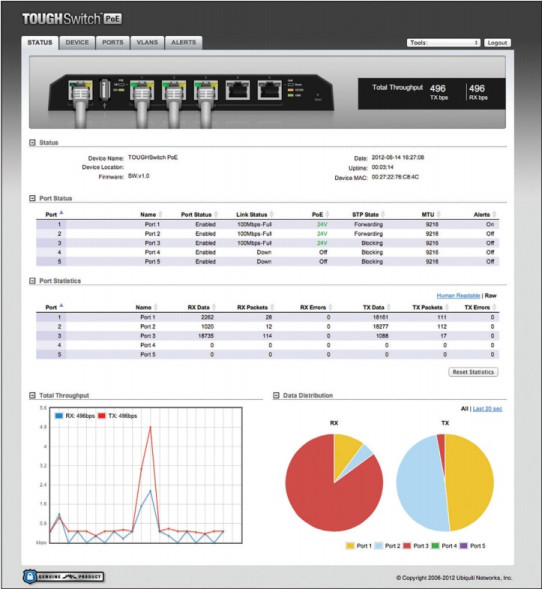Click 'Port 3' name in Port Status table
This screenshot has width=542, height=589.
click(152, 243)
